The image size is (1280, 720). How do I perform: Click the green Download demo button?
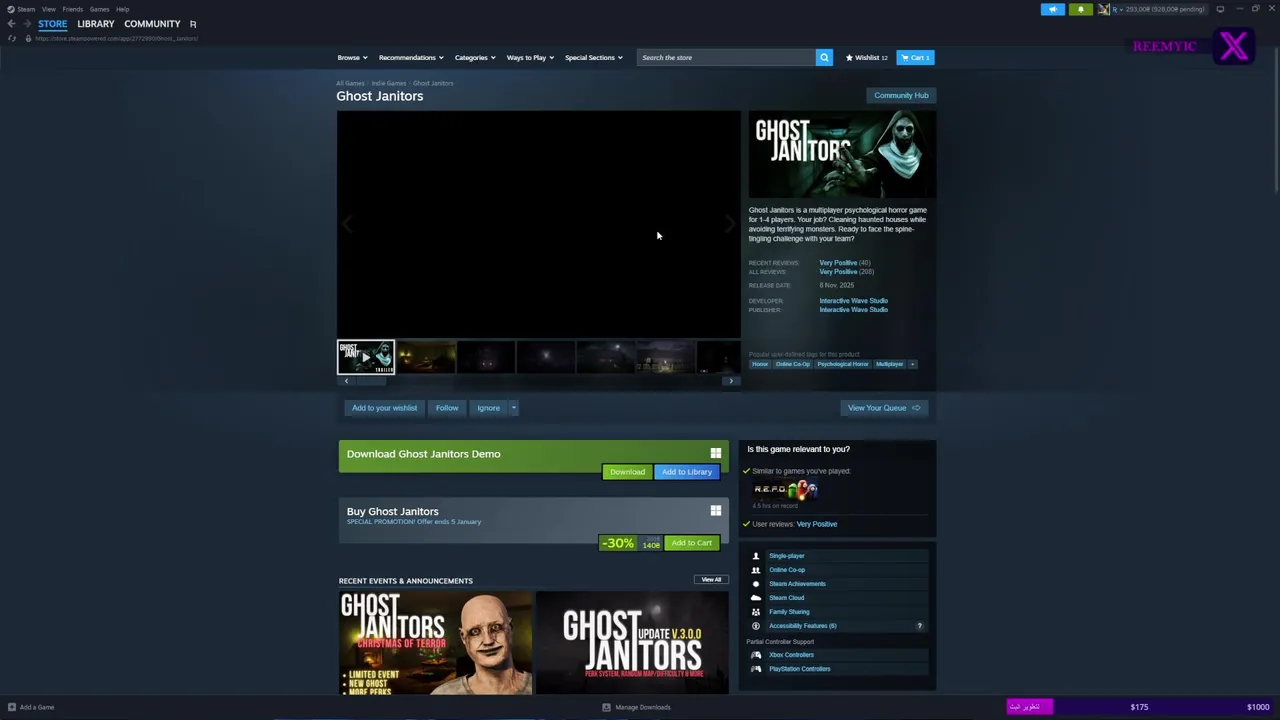627,472
